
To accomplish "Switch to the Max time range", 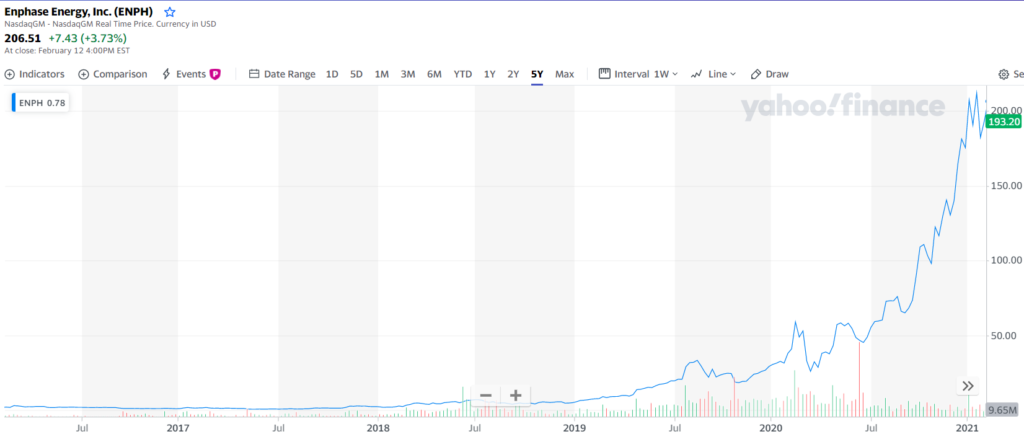I will [564, 74].
